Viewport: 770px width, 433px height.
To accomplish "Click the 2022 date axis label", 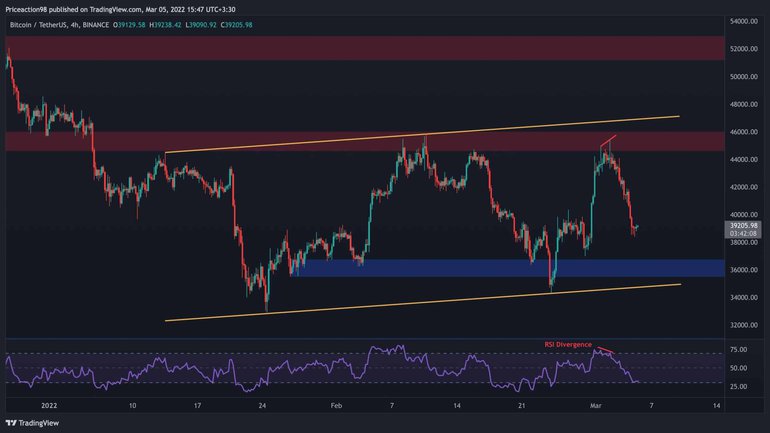I will click(x=49, y=406).
